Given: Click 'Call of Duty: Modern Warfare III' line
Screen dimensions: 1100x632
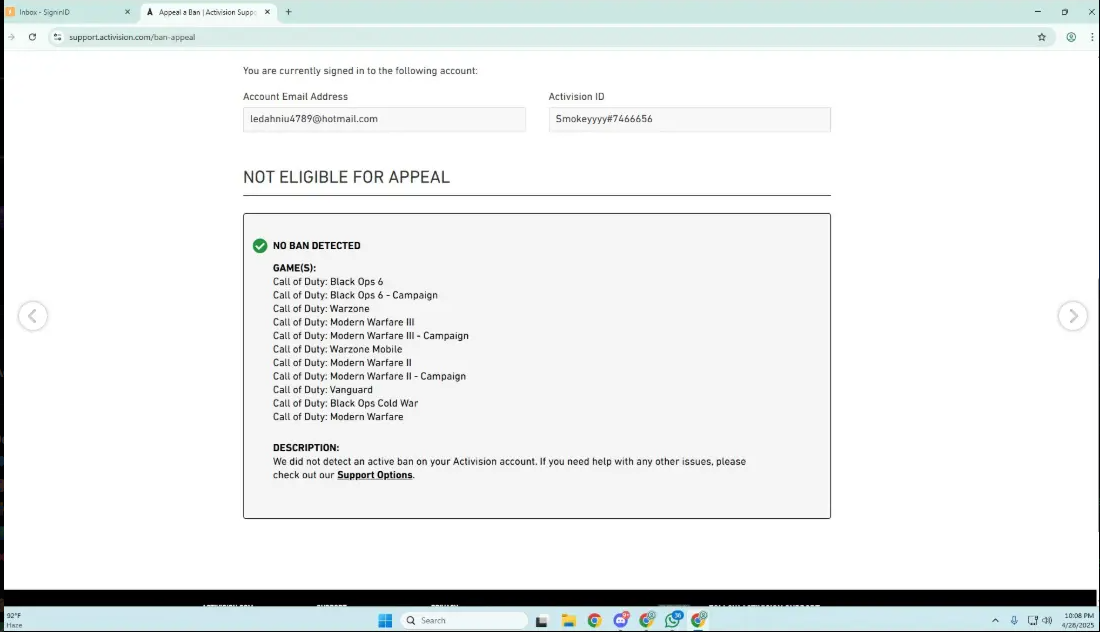Looking at the screenshot, I should click(344, 322).
